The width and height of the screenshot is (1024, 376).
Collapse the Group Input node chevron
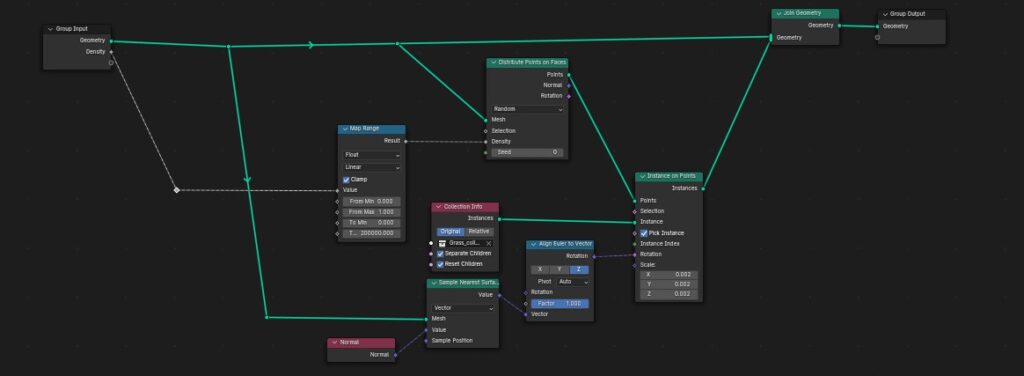pyautogui.click(x=50, y=29)
